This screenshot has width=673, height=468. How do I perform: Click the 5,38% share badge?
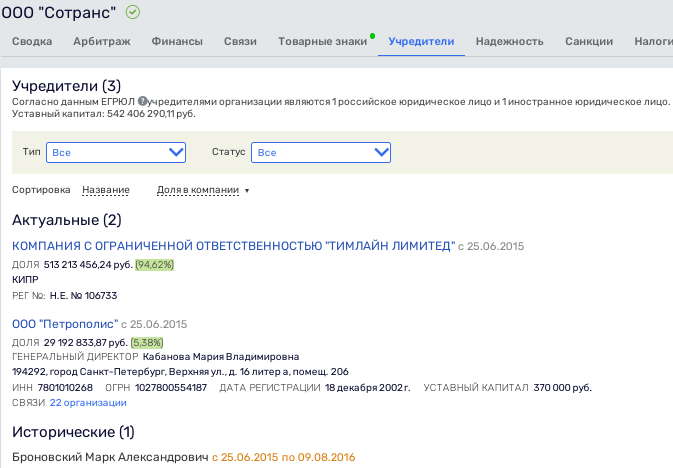[147, 343]
